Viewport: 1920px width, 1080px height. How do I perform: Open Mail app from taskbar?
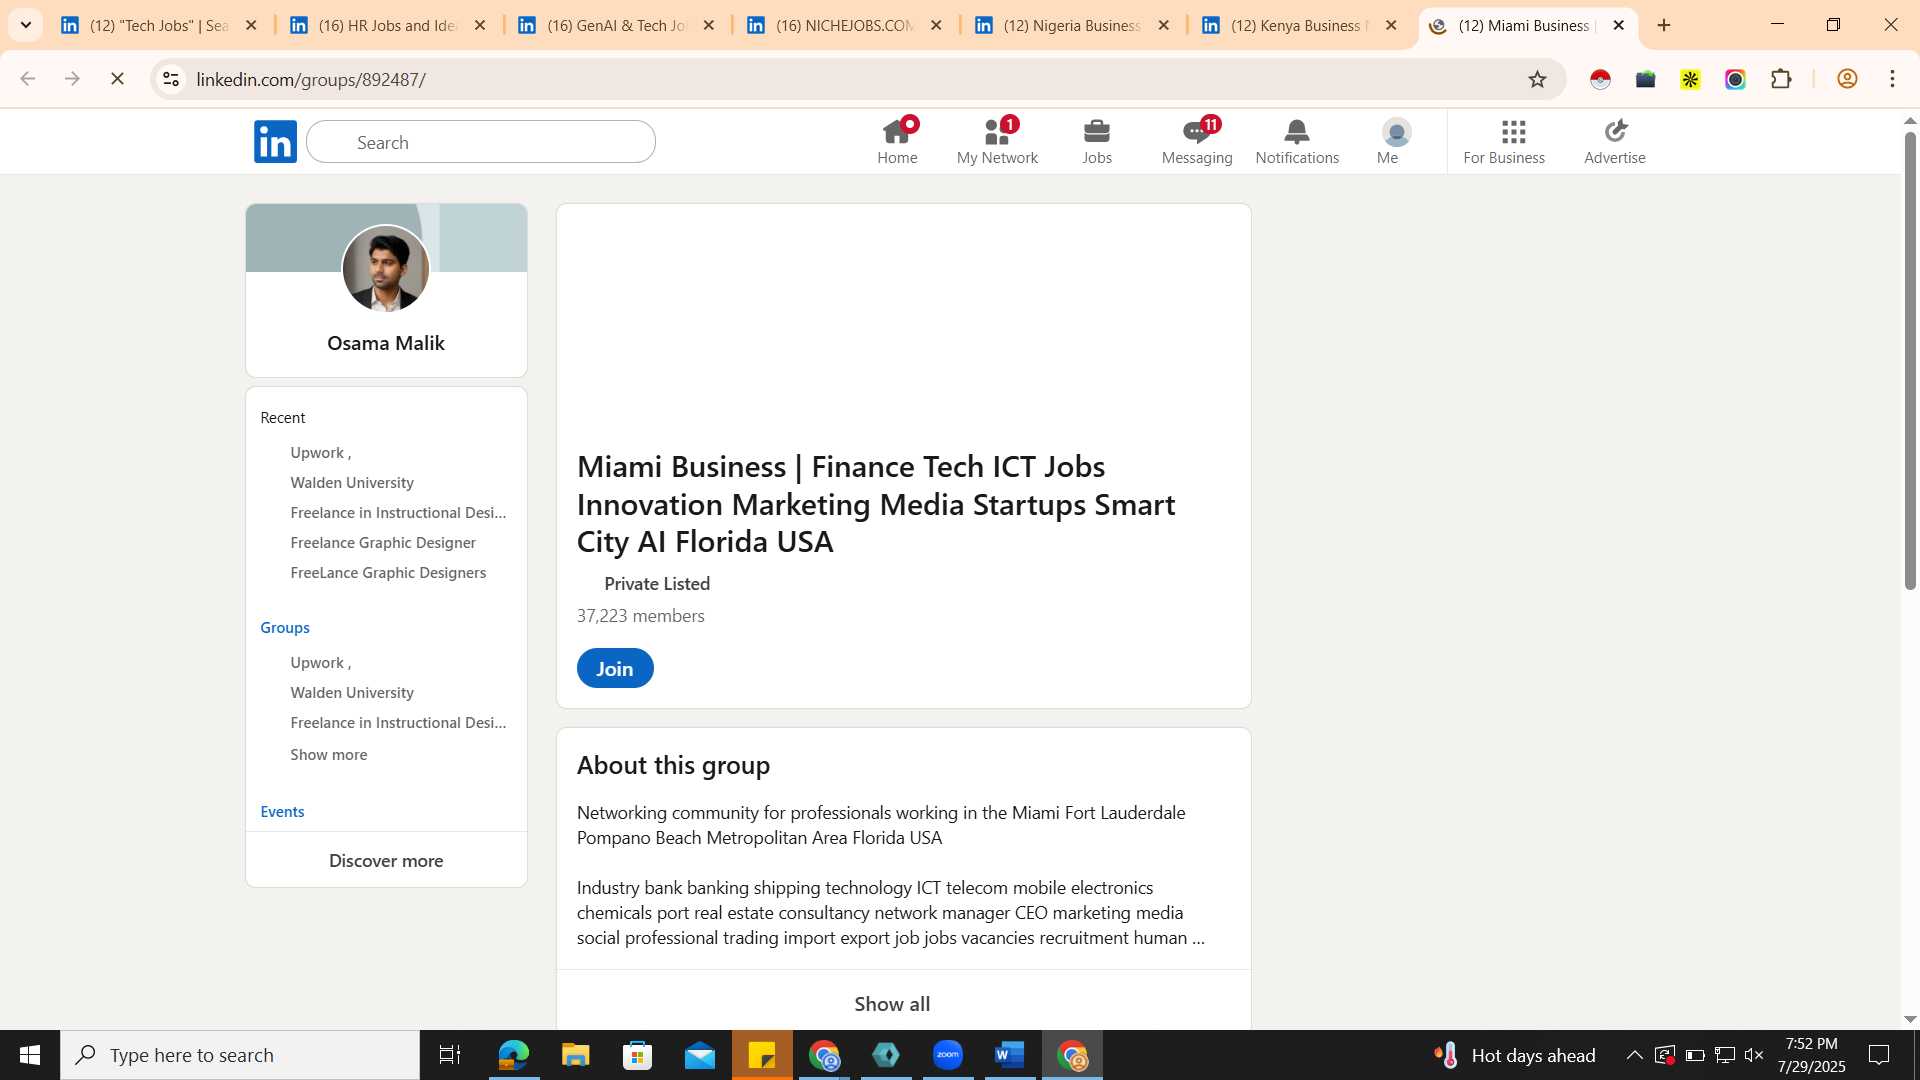(x=699, y=1055)
